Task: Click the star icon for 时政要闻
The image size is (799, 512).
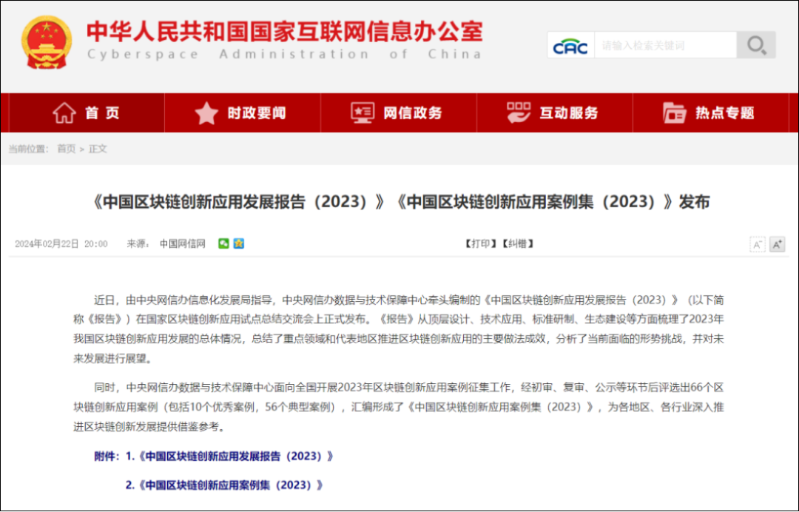Action: click(x=206, y=113)
